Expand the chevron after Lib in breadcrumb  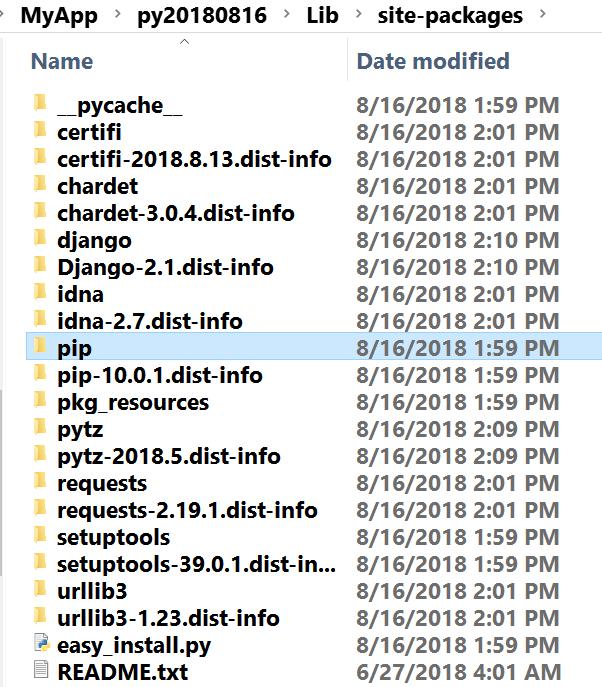358,14
